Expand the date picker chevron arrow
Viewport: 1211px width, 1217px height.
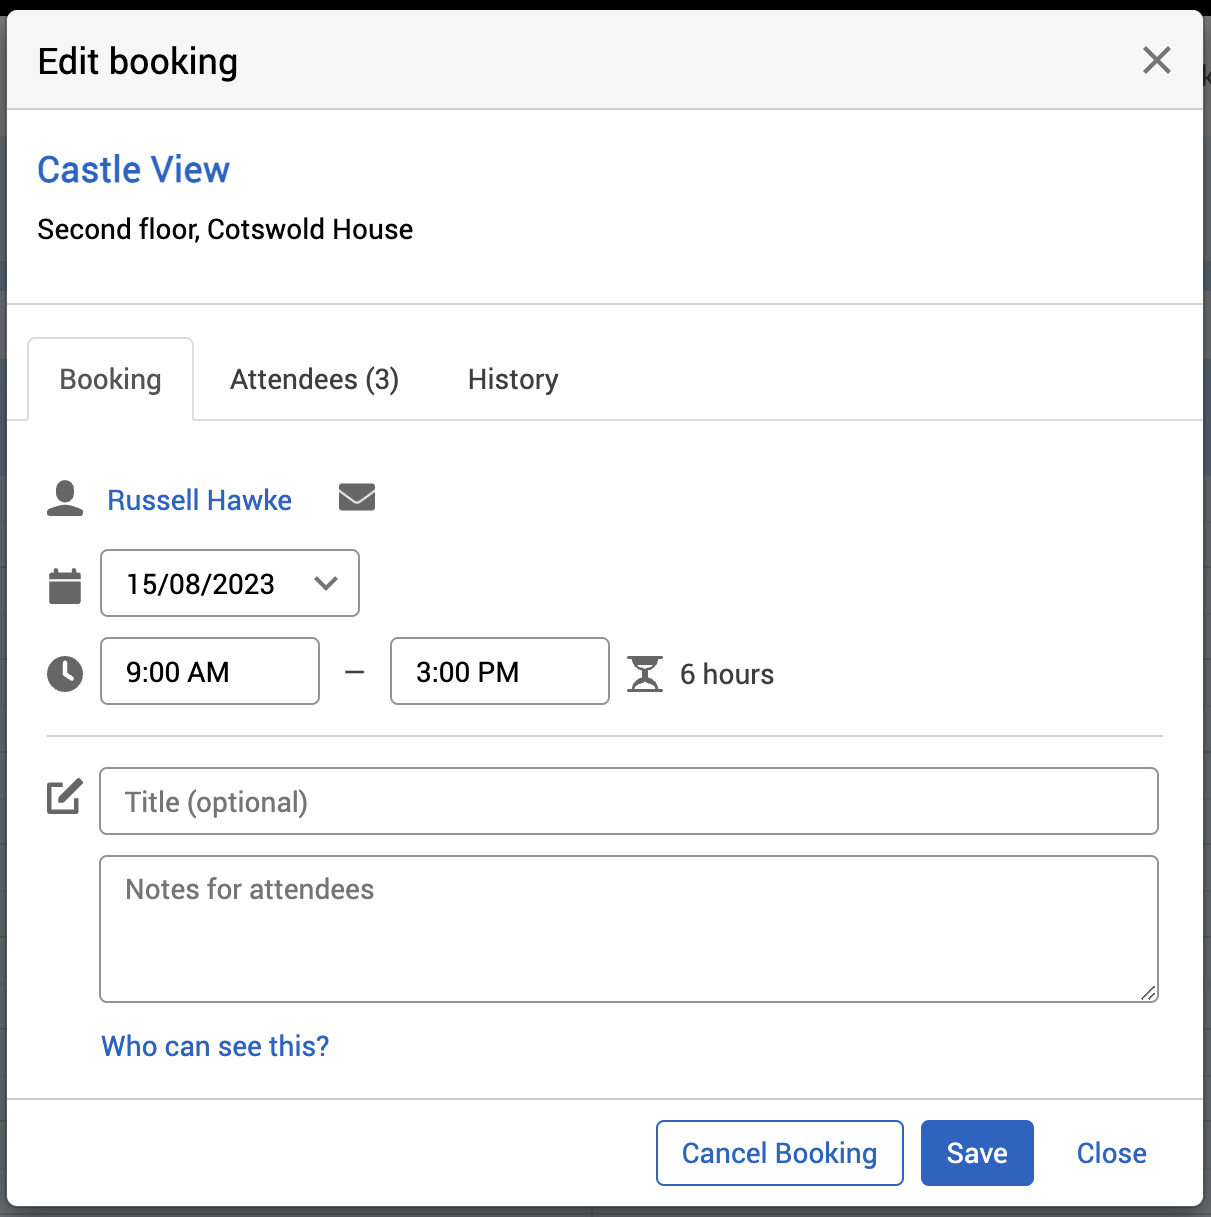pyautogui.click(x=326, y=584)
